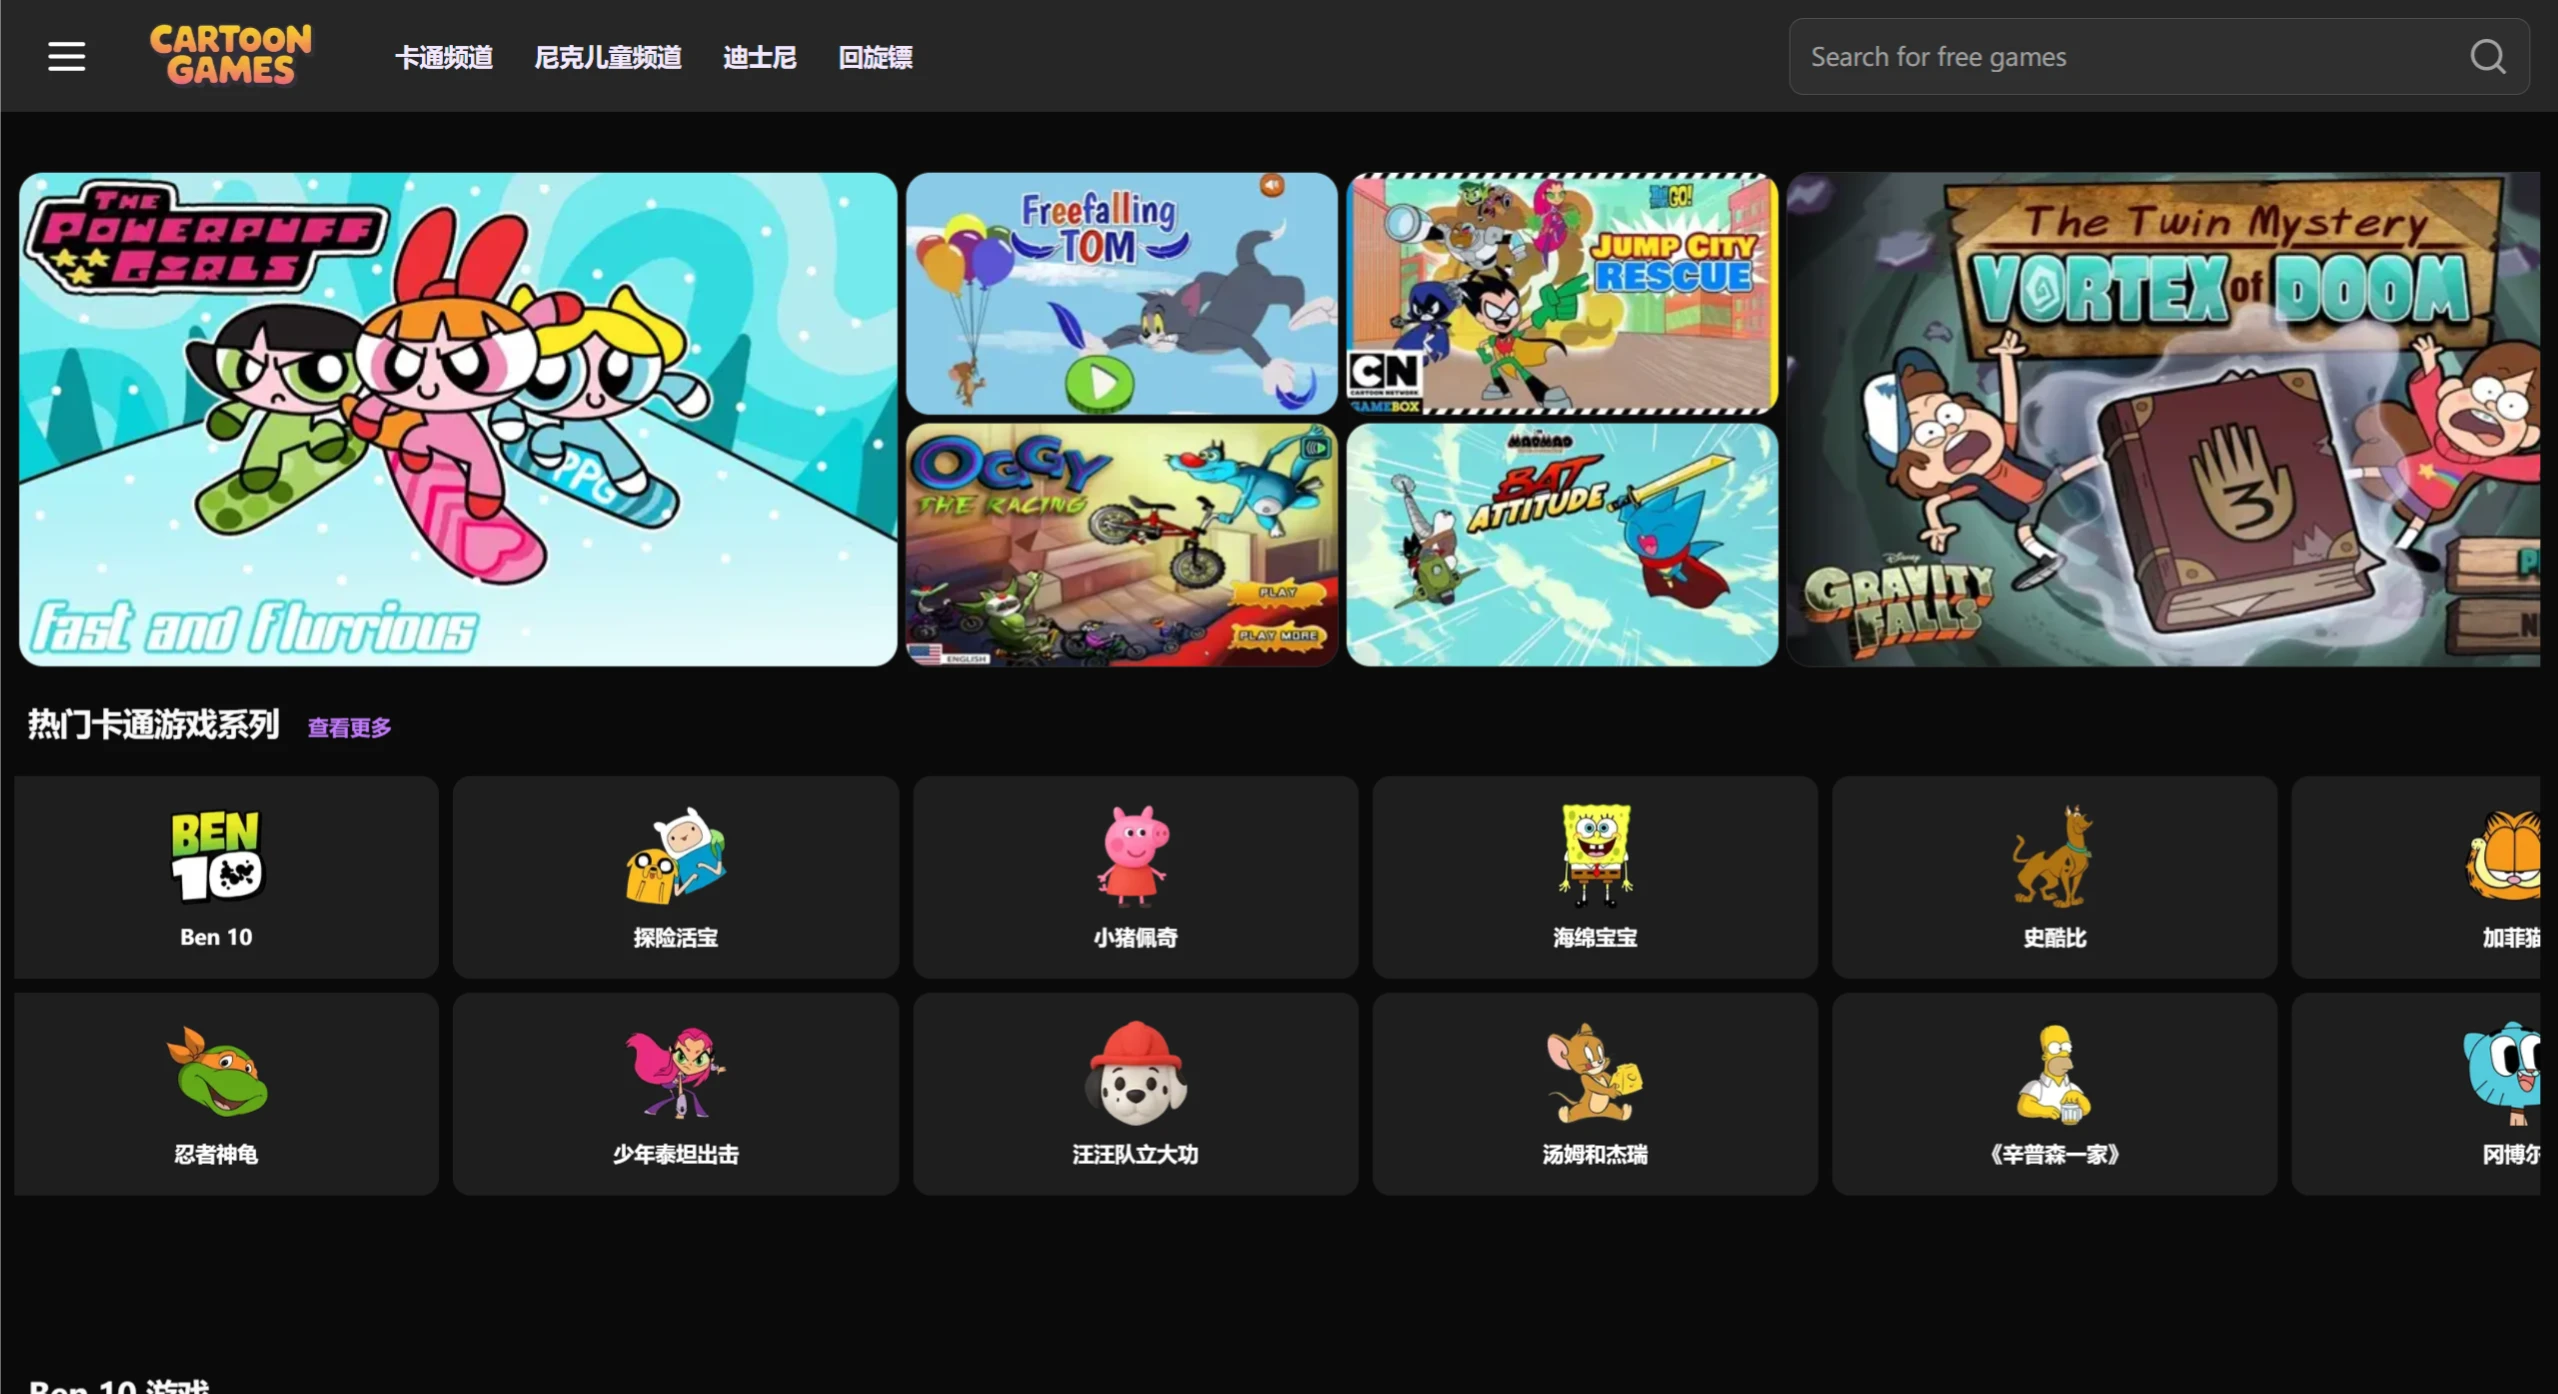Open the 探险活宝 category icon
This screenshot has width=2558, height=1394.
point(676,857)
